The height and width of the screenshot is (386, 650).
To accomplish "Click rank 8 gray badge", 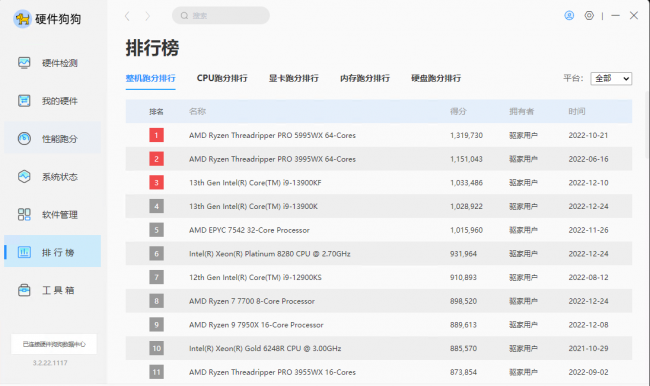I will click(x=156, y=301).
